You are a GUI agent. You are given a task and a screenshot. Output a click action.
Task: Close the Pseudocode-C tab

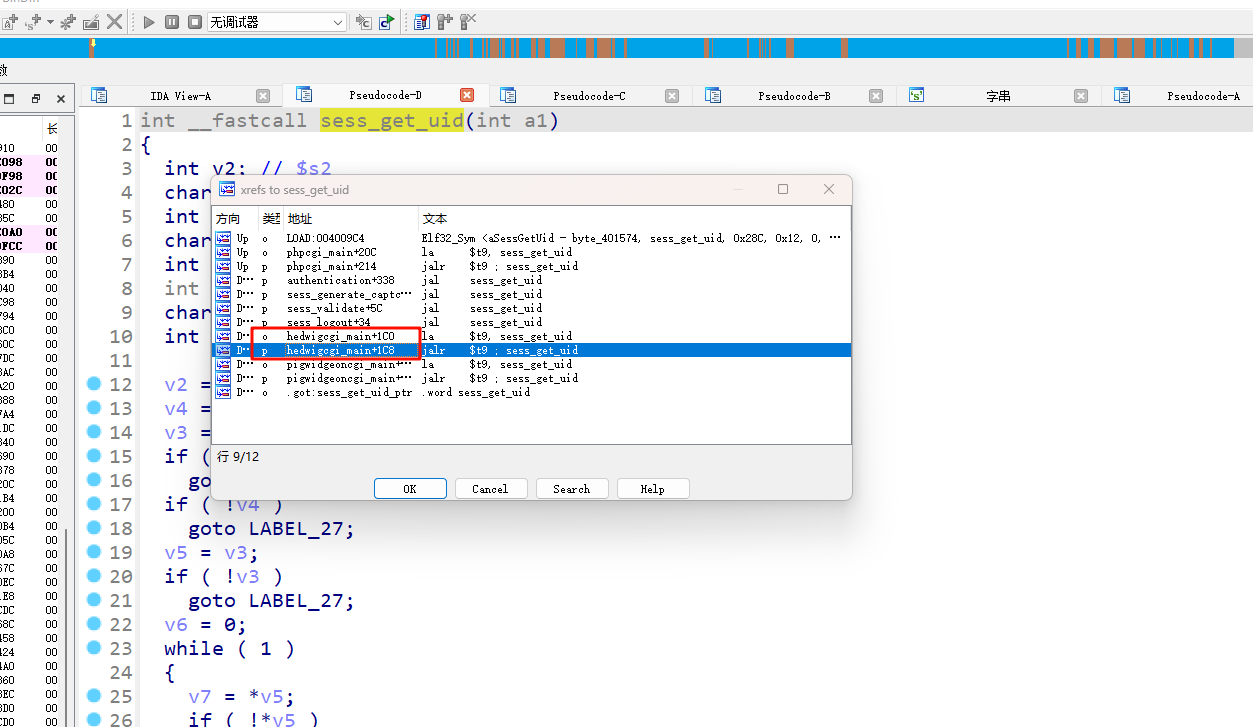672,96
